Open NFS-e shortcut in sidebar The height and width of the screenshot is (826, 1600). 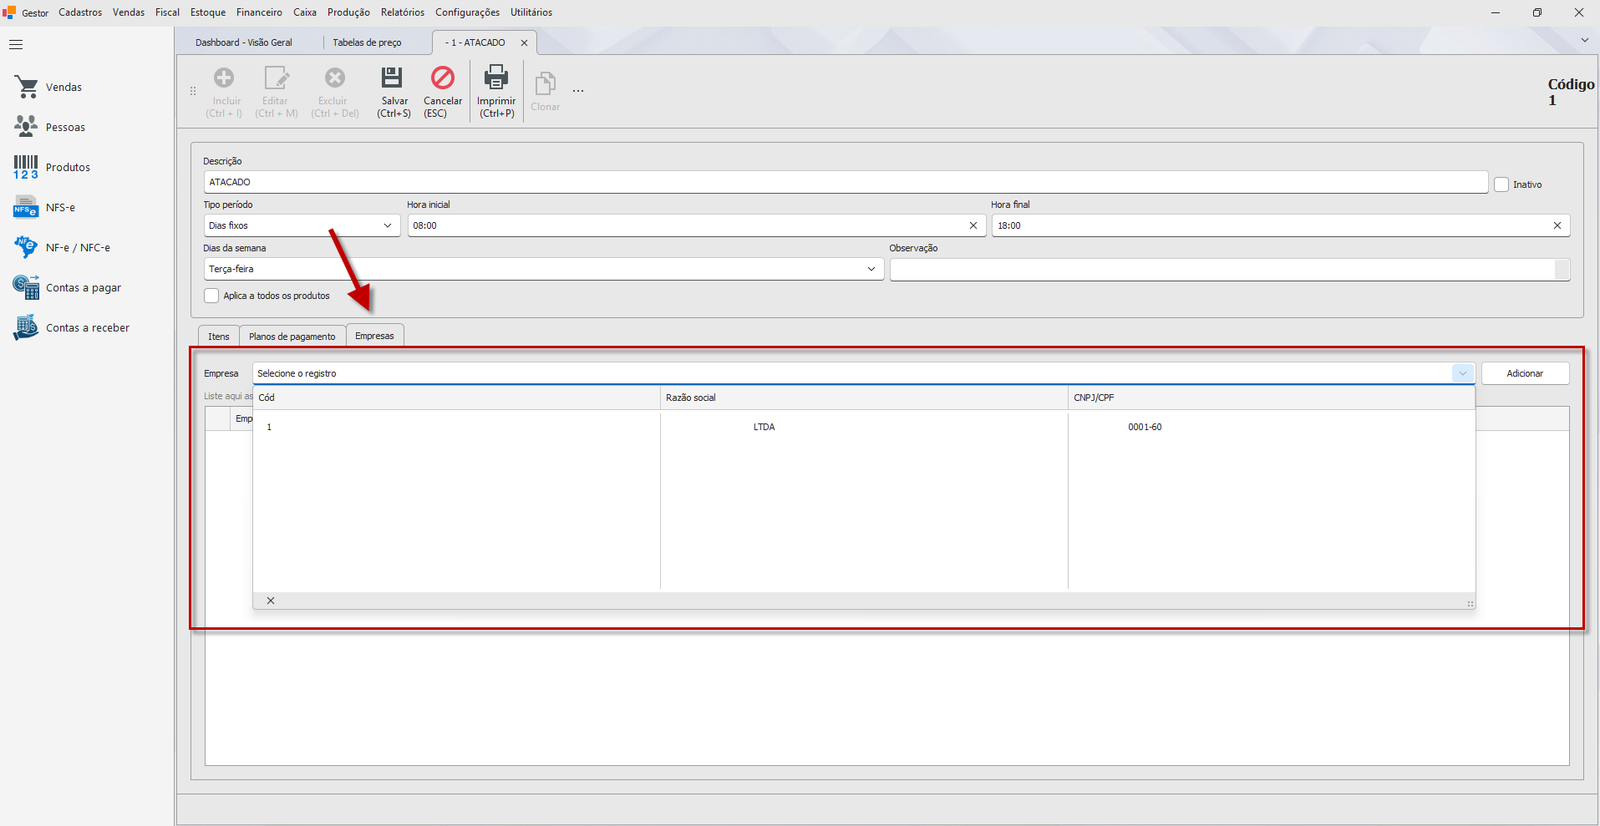pyautogui.click(x=44, y=207)
